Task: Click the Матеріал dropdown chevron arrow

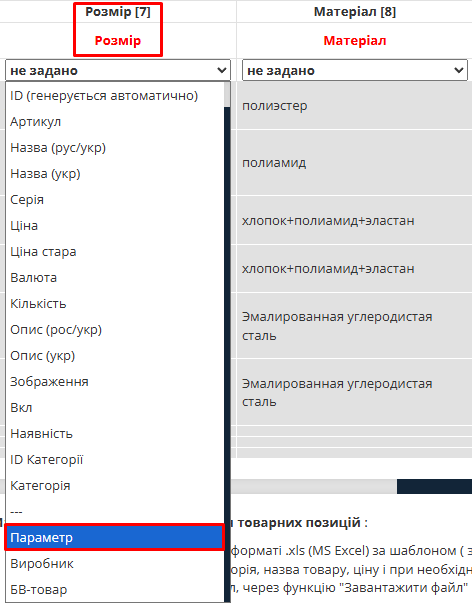Action: (x=458, y=70)
